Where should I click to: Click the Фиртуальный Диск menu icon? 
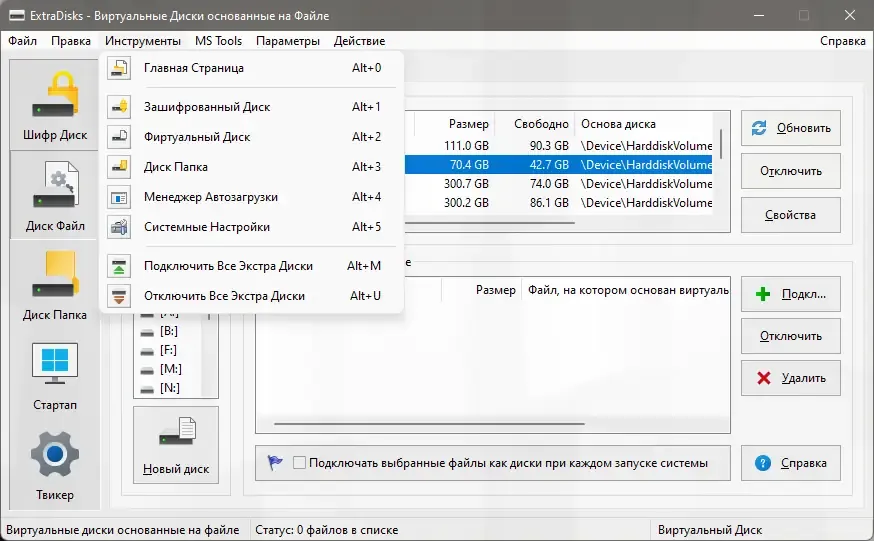119,137
